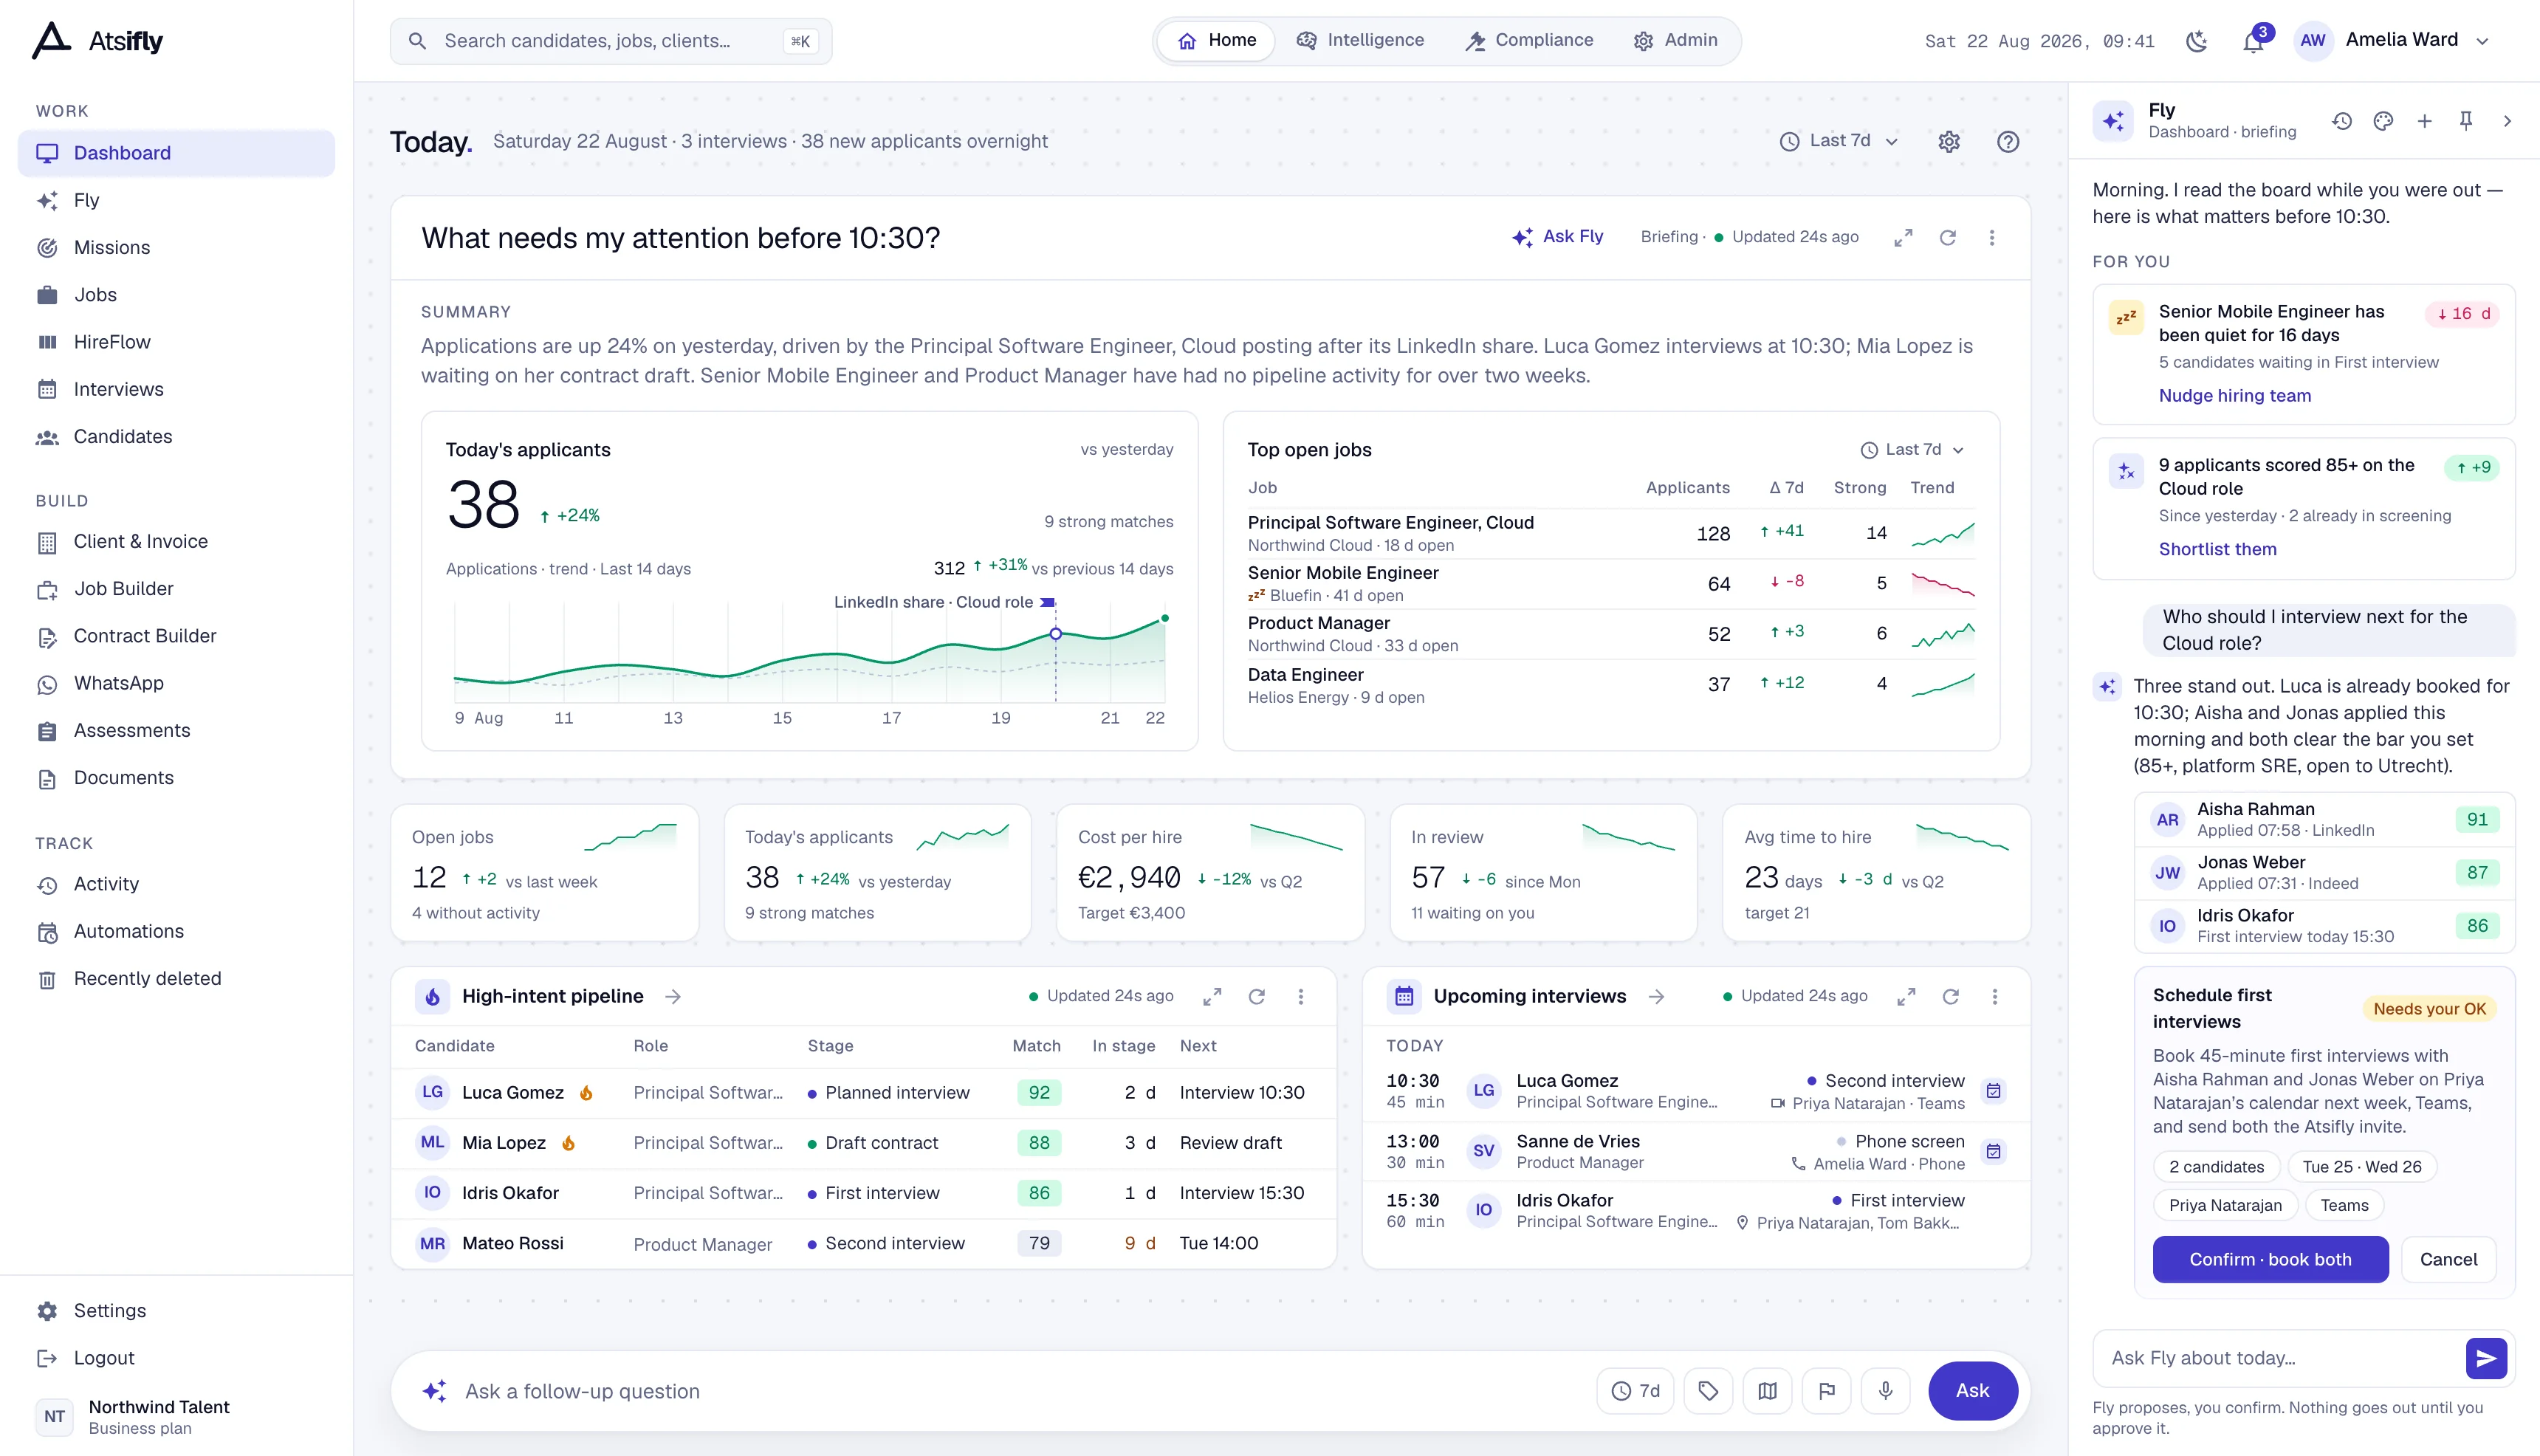Screen dimensions: 2540x1456
Task: Click Nudge hiring team link
Action: 2235,396
